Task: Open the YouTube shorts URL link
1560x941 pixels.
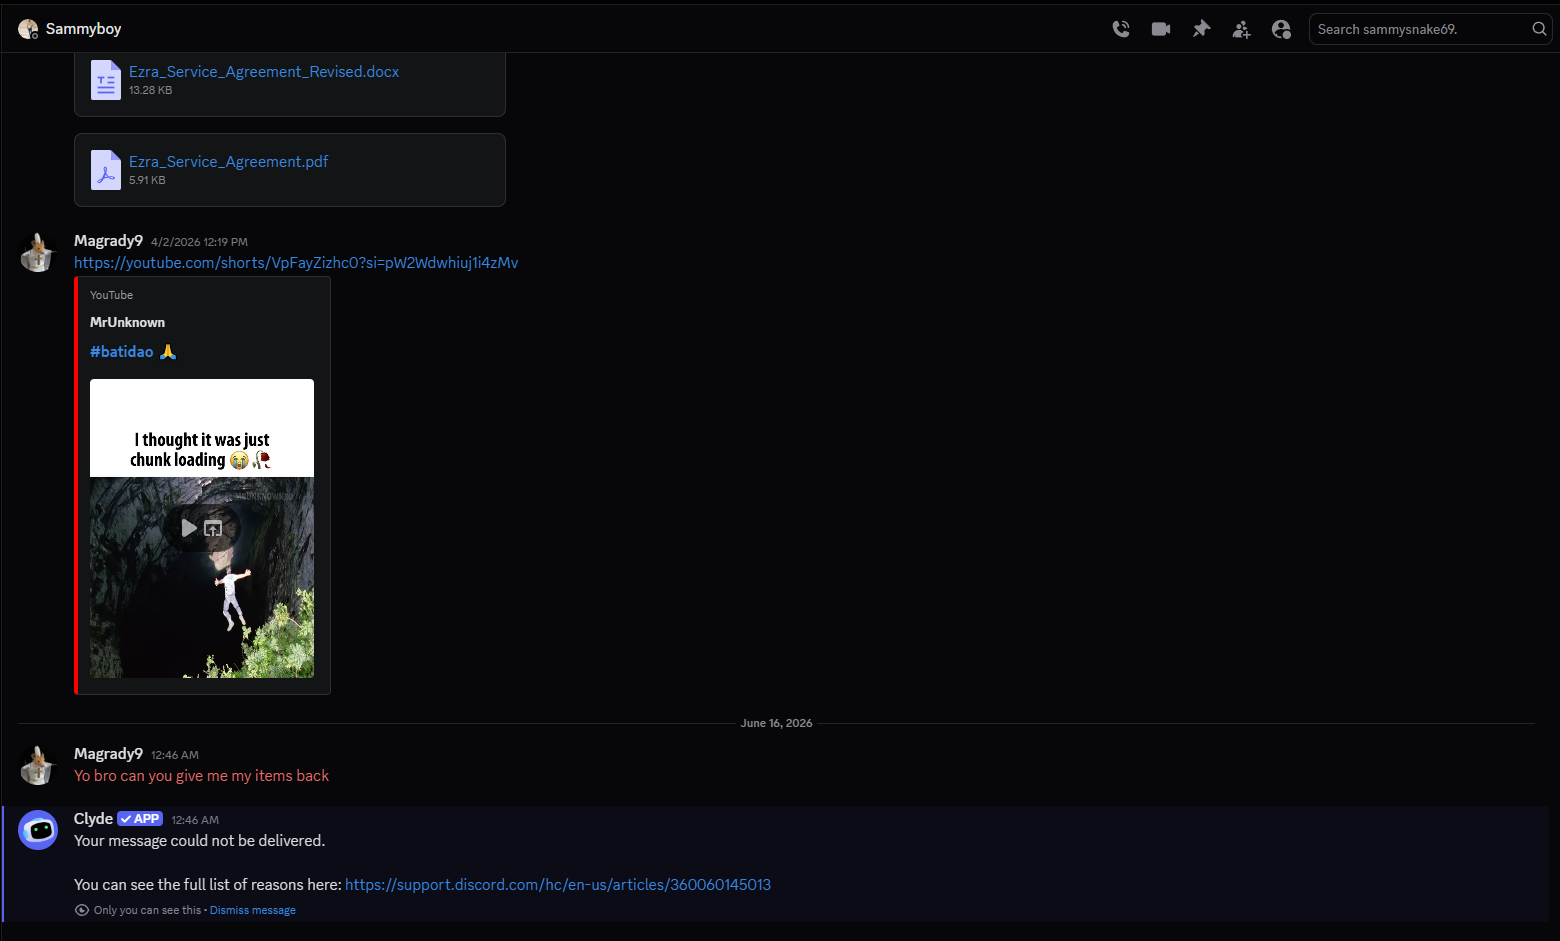Action: (296, 263)
